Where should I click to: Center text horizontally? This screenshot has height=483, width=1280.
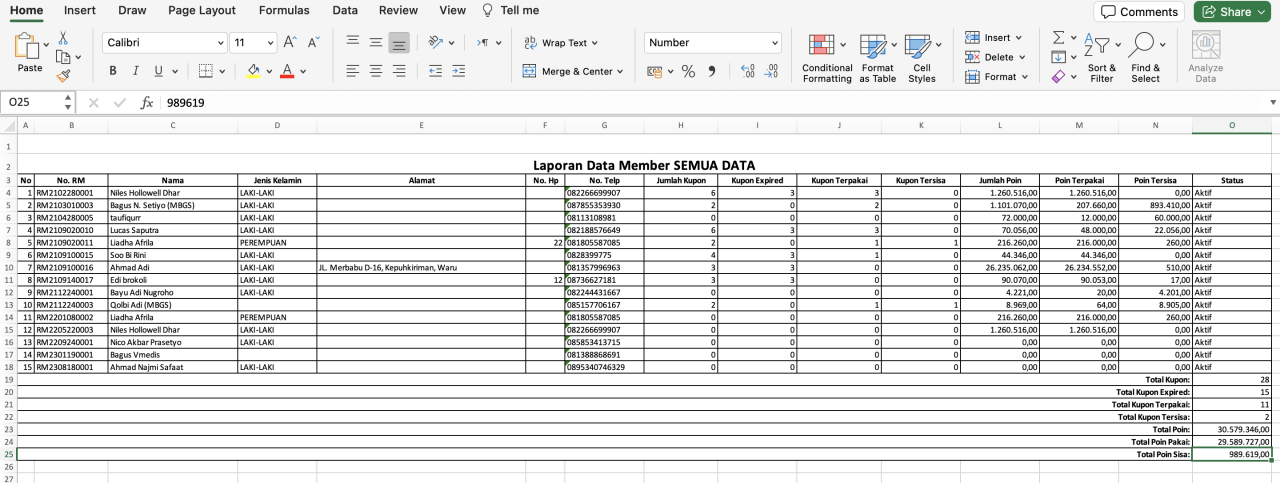point(376,71)
